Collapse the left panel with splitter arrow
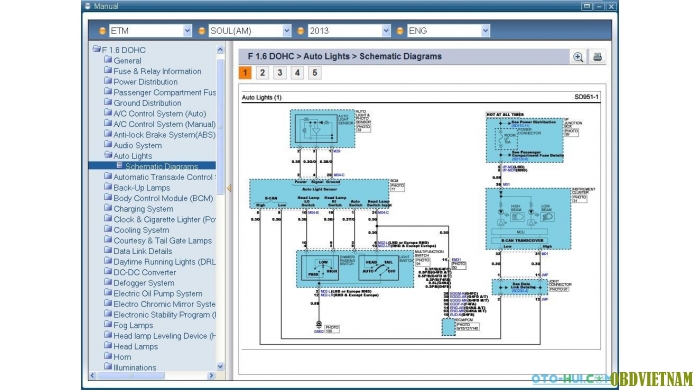 pyautogui.click(x=229, y=188)
